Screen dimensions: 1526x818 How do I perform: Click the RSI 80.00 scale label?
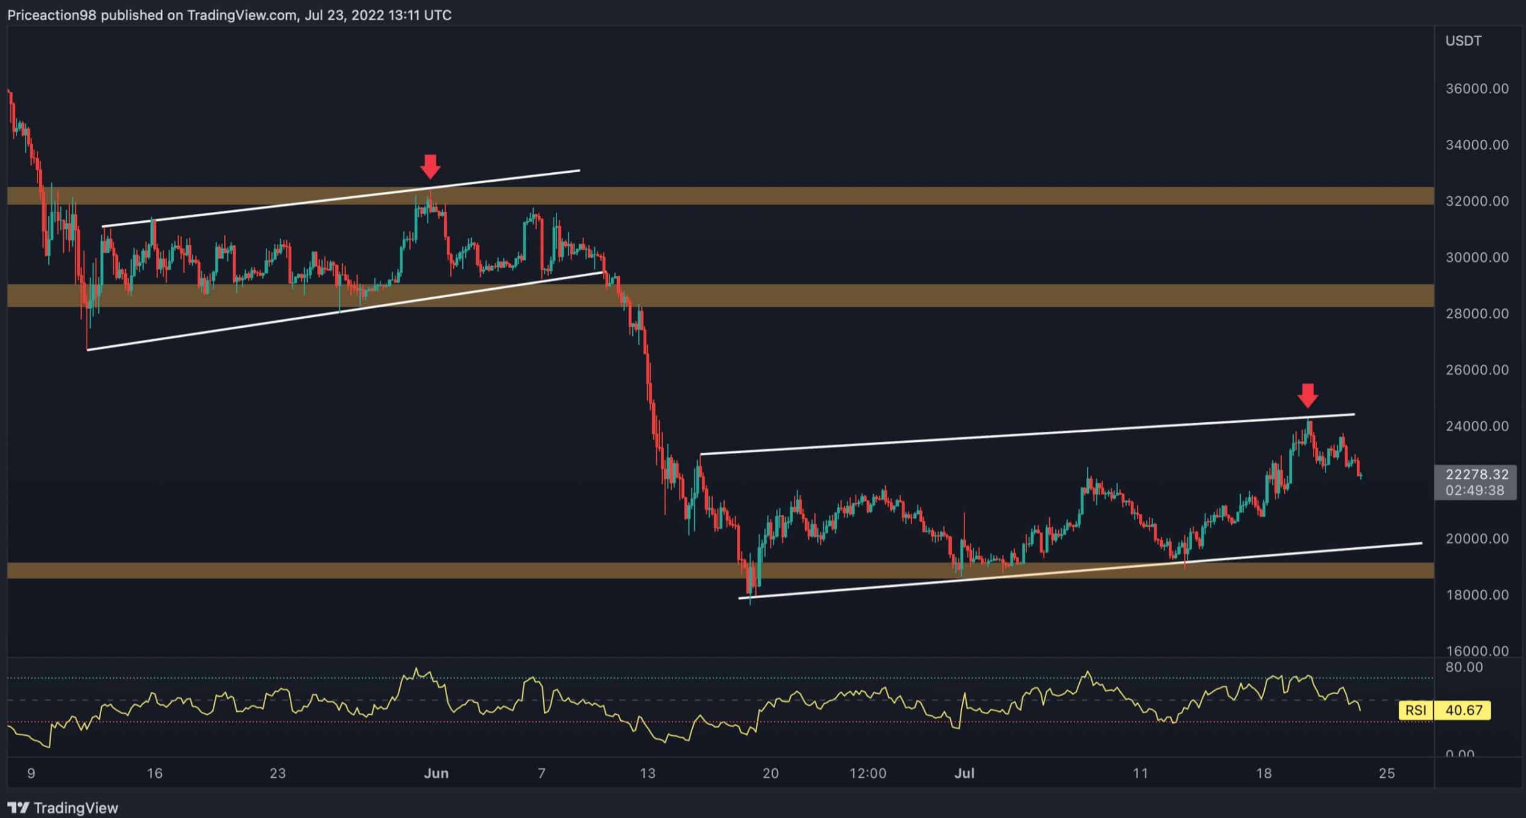click(x=1464, y=667)
